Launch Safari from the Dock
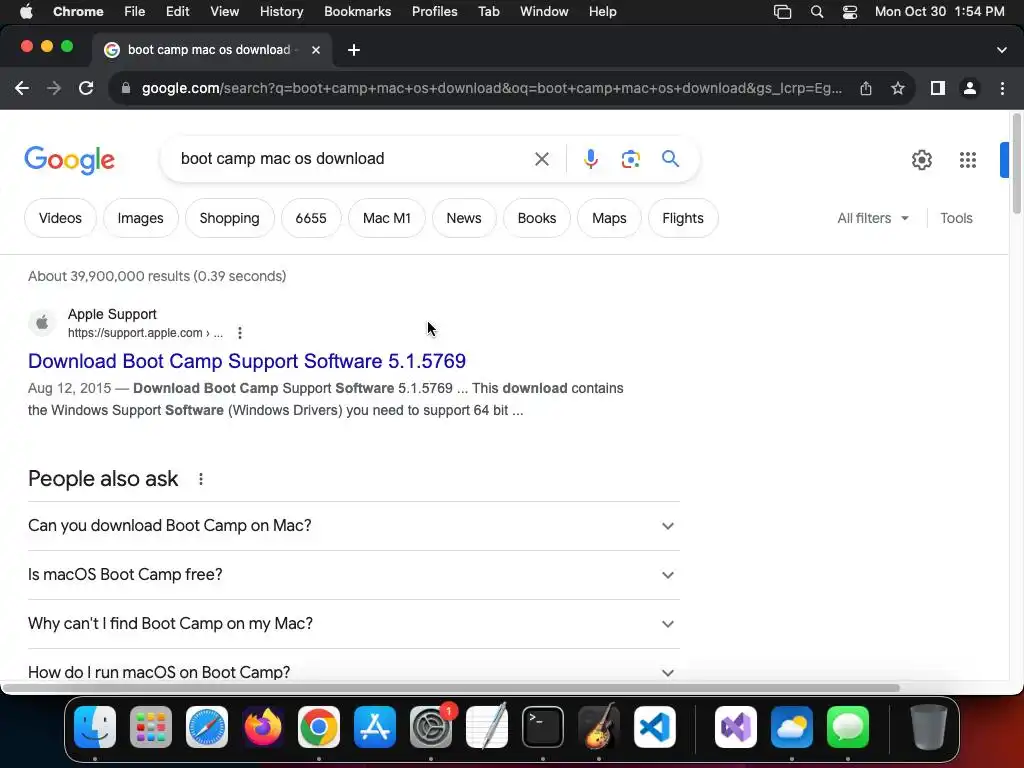Image resolution: width=1024 pixels, height=768 pixels. point(207,727)
